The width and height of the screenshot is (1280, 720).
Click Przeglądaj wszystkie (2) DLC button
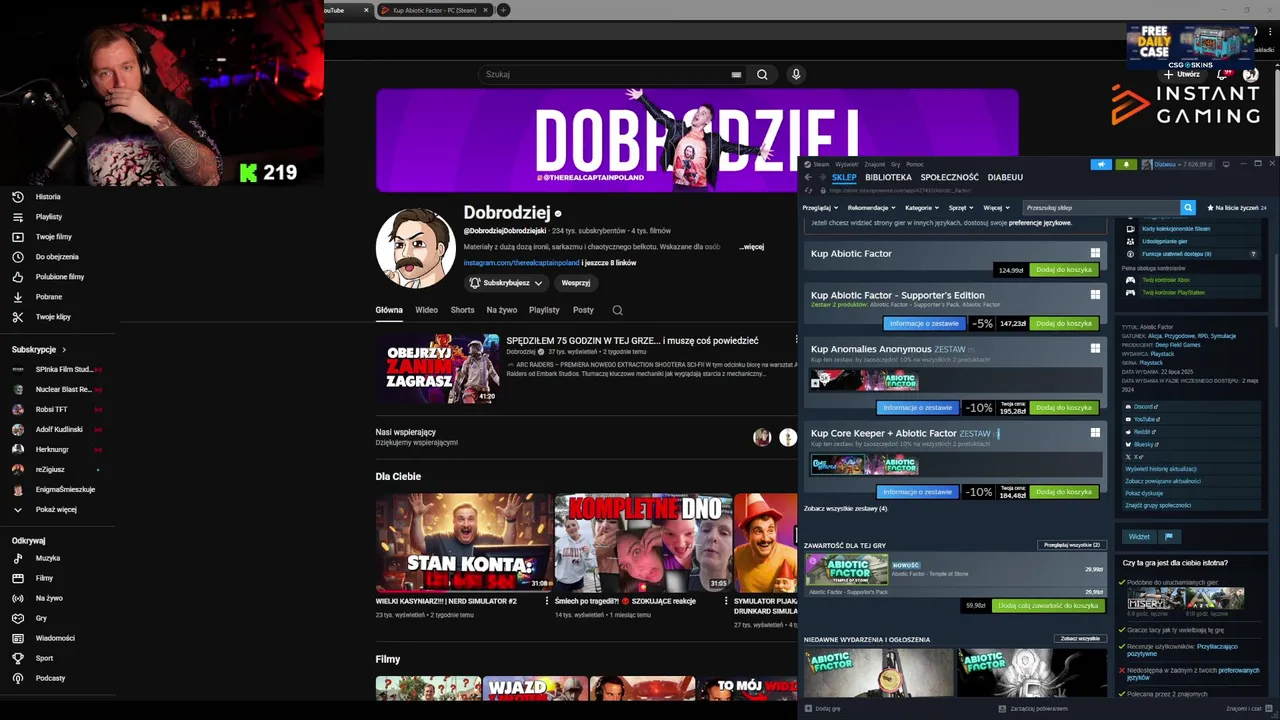(x=1071, y=545)
